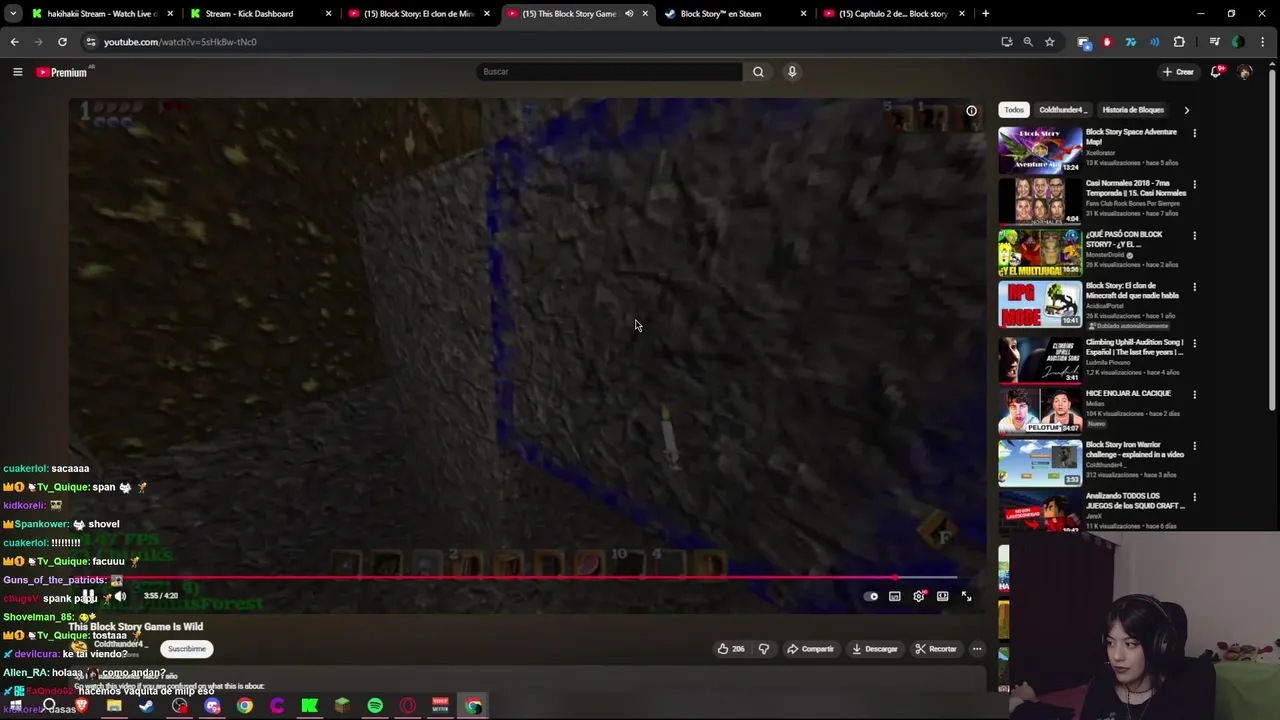Click the YouTube search input field

click(609, 72)
